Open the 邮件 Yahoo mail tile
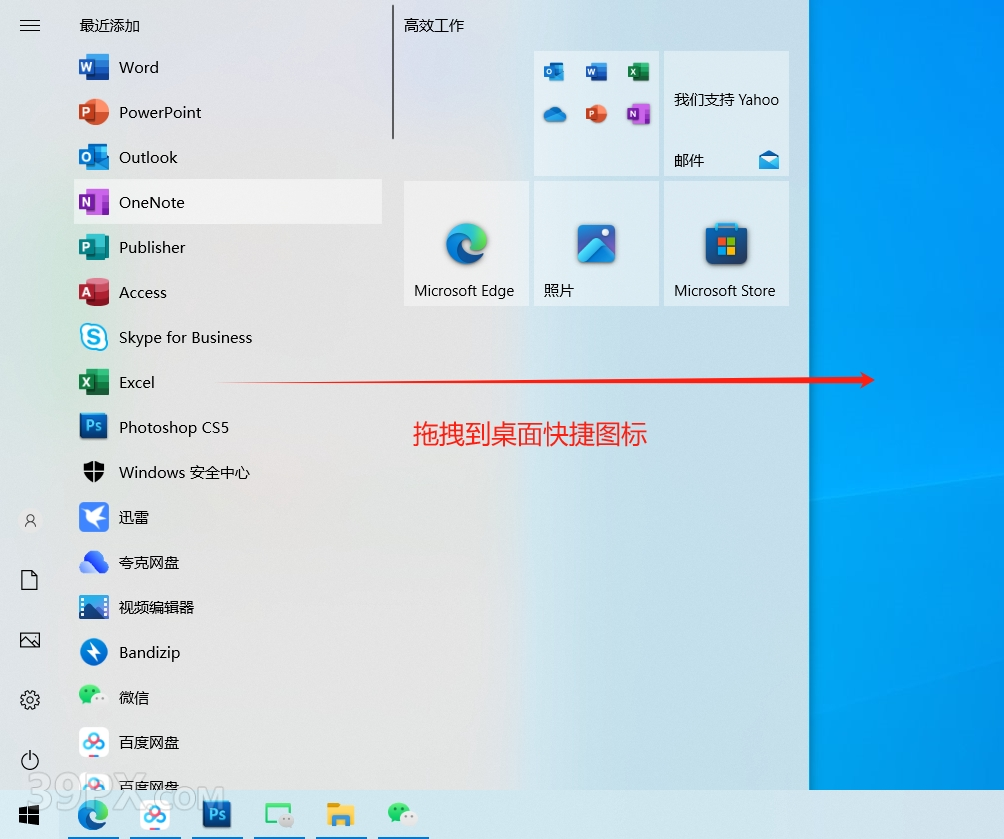Image resolution: width=1004 pixels, height=839 pixels. click(726, 113)
